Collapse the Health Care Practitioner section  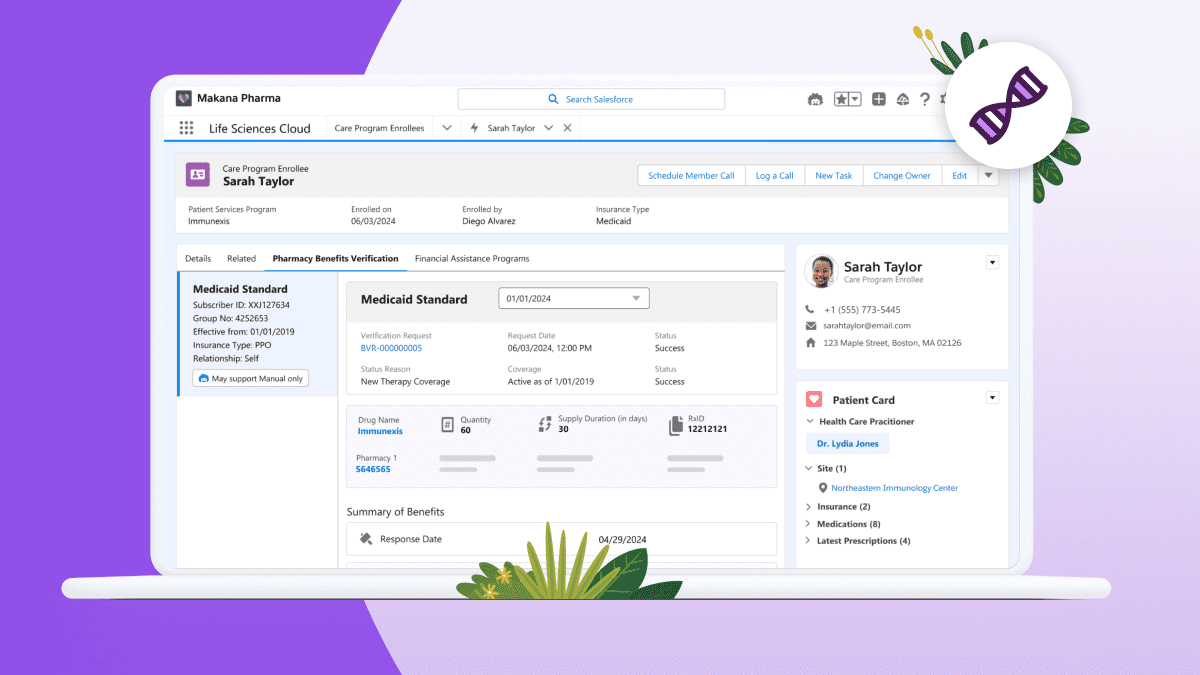[x=809, y=421]
